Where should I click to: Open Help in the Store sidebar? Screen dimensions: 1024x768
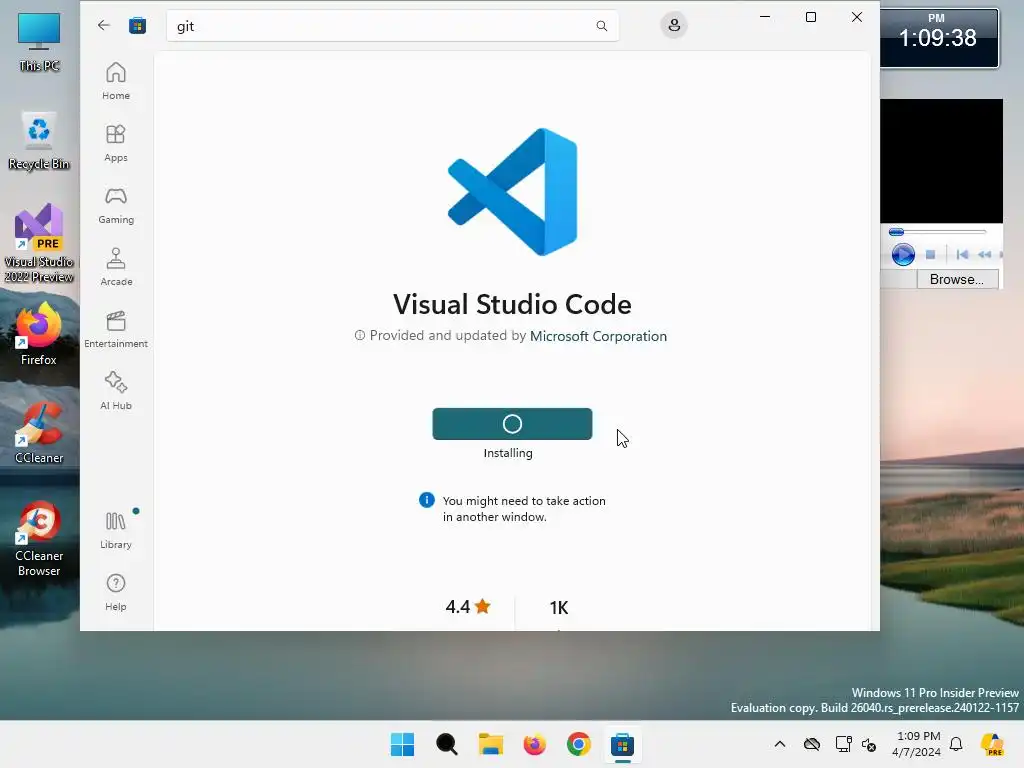pyautogui.click(x=116, y=592)
